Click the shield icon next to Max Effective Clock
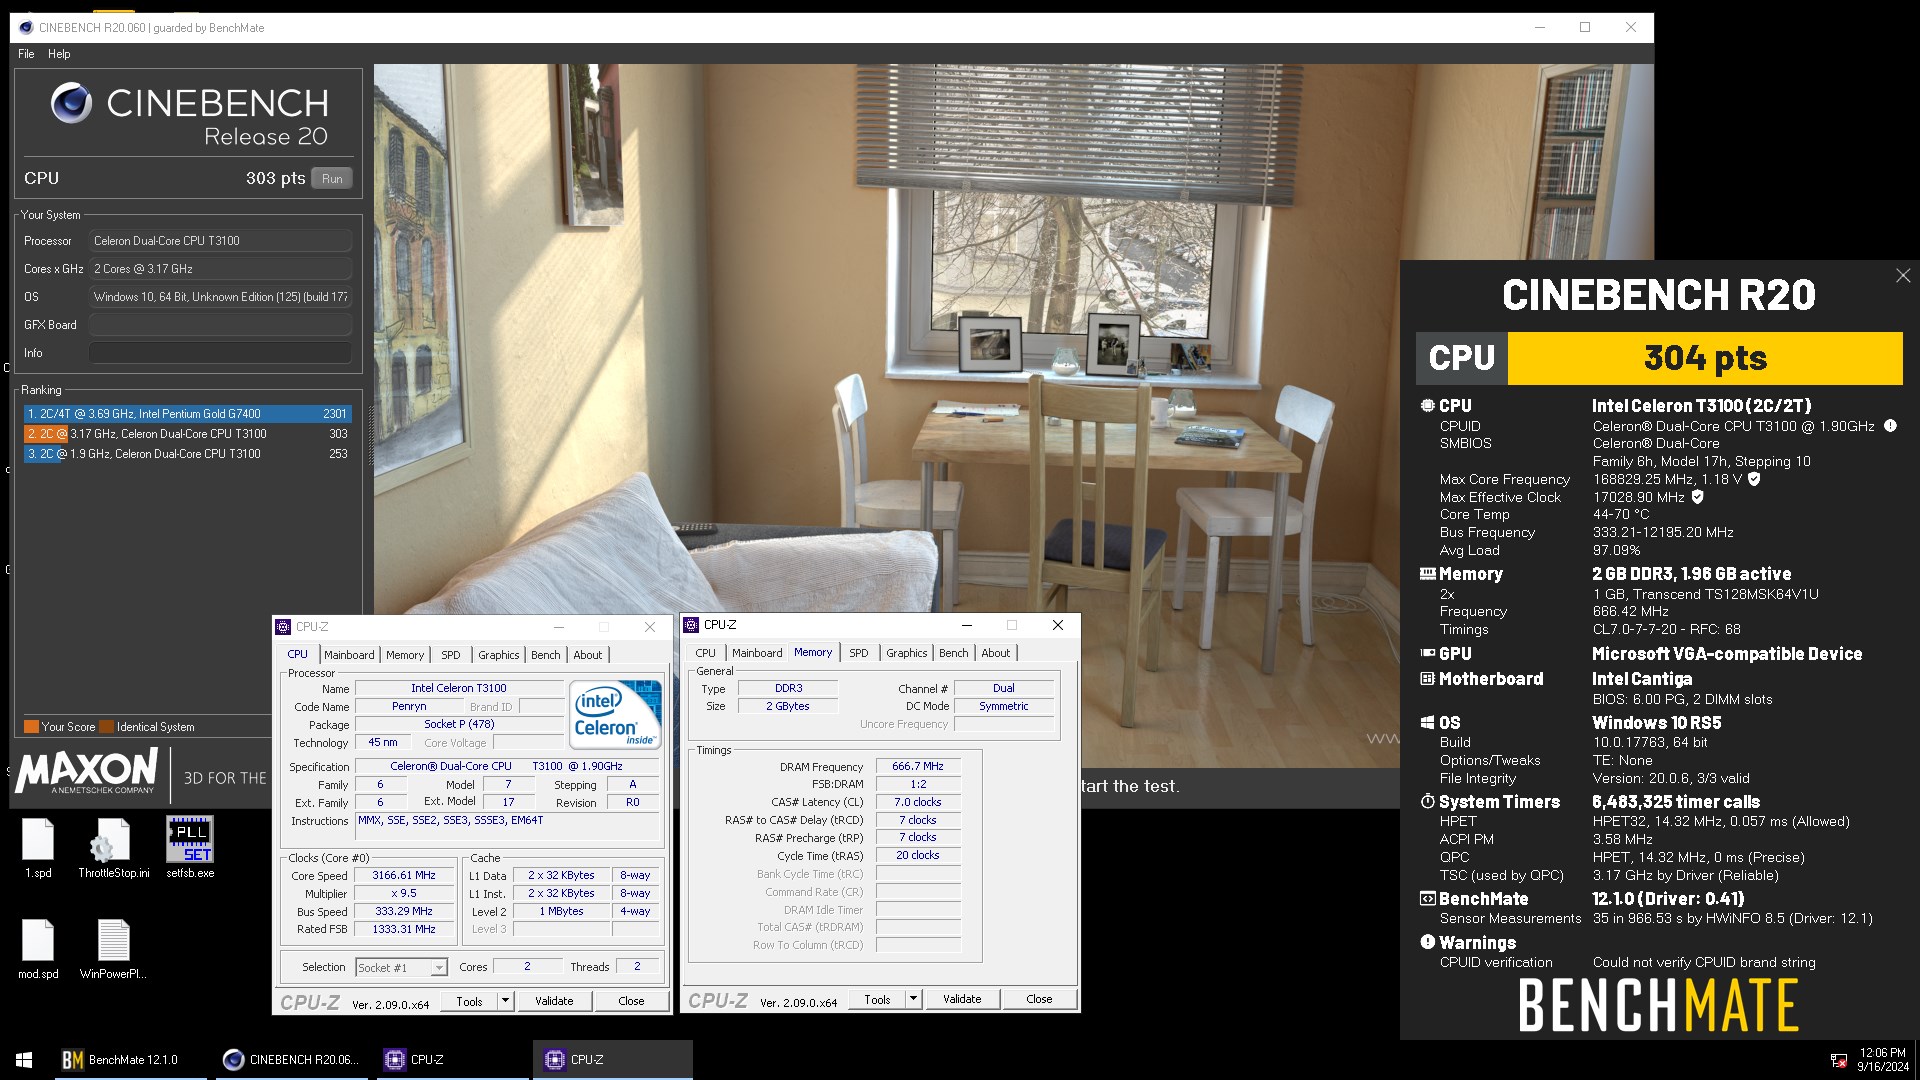The height and width of the screenshot is (1080, 1920). pyautogui.click(x=1697, y=497)
